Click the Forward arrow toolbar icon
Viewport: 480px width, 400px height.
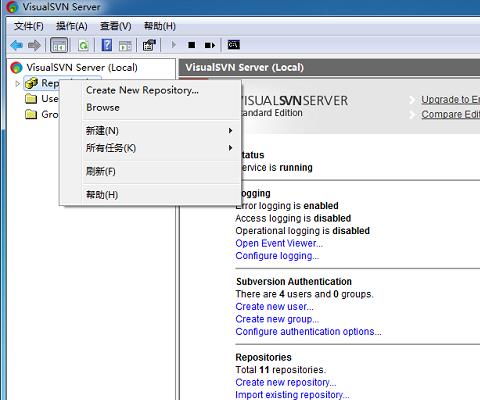coord(34,45)
